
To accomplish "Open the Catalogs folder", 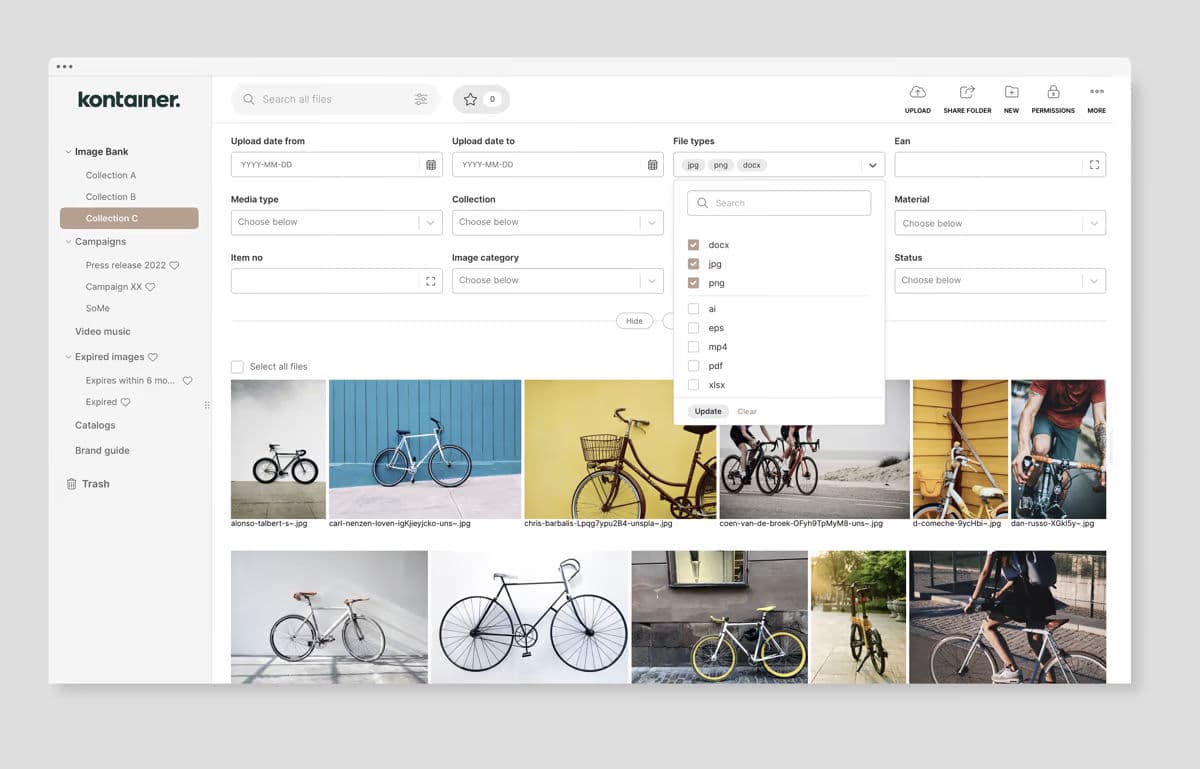I will [x=95, y=426].
